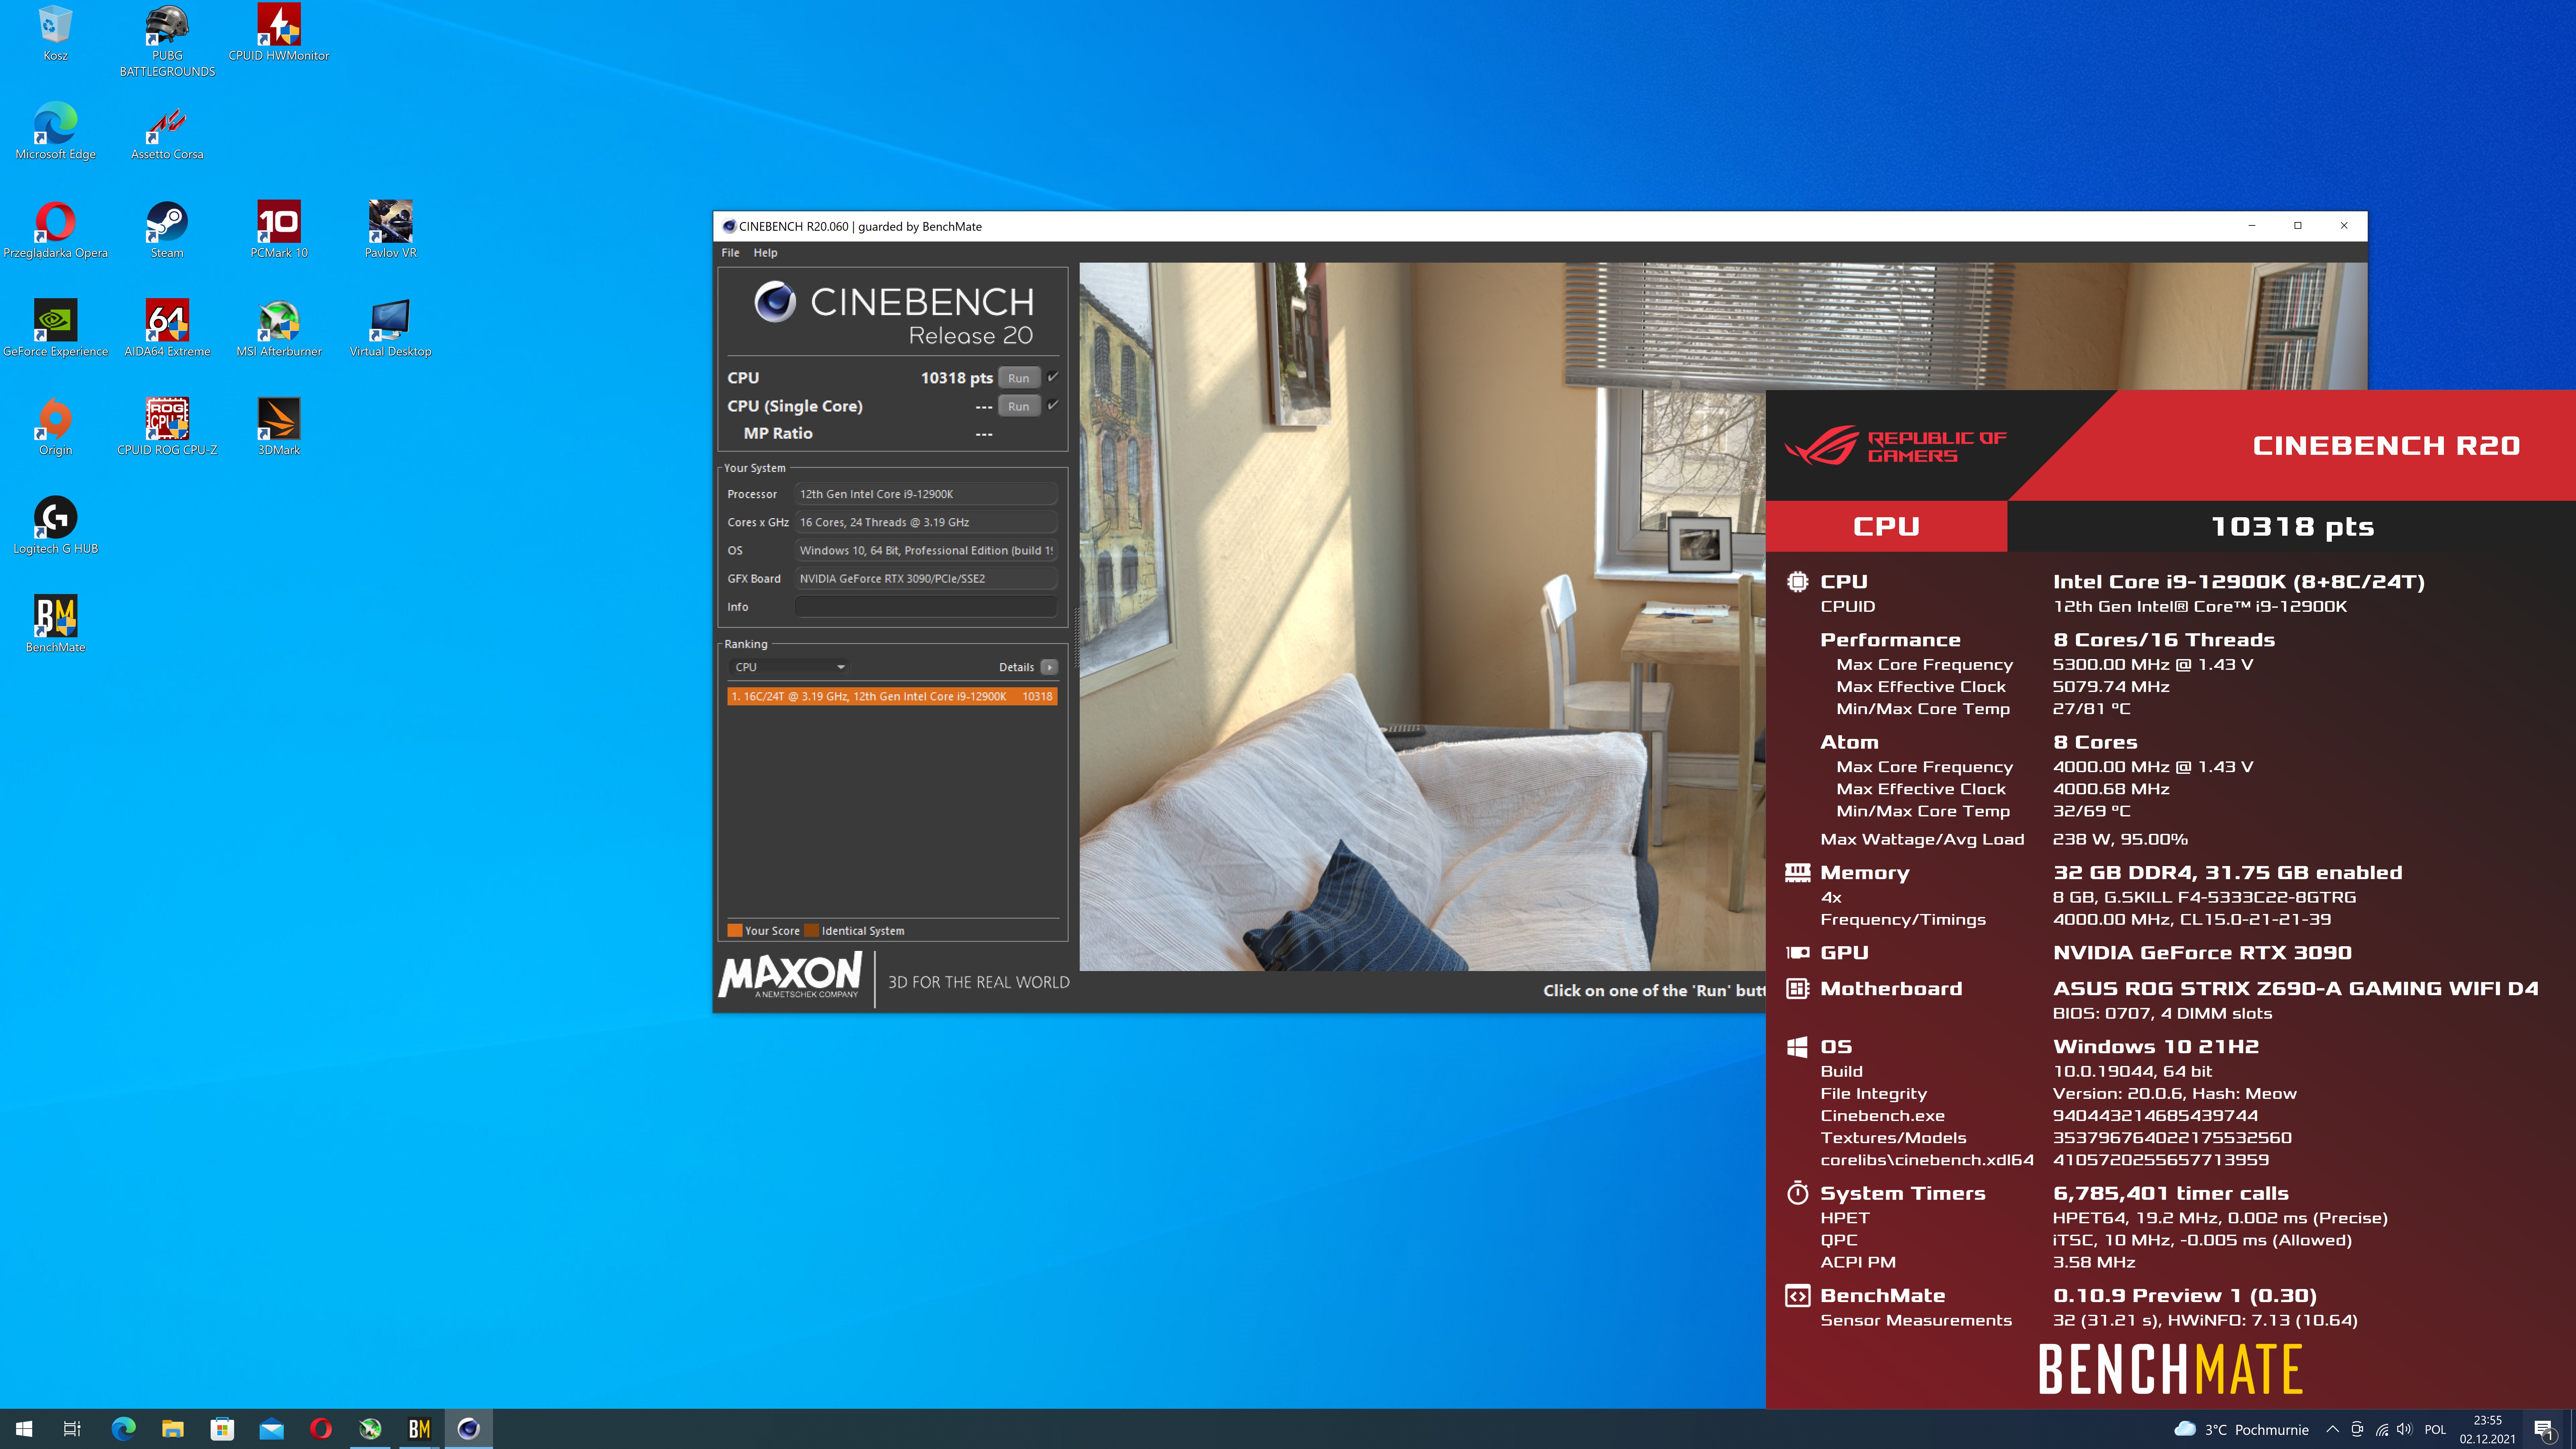Toggle the CPU (Single Core) test checkbox
The width and height of the screenshot is (2576, 1449).
1053,405
